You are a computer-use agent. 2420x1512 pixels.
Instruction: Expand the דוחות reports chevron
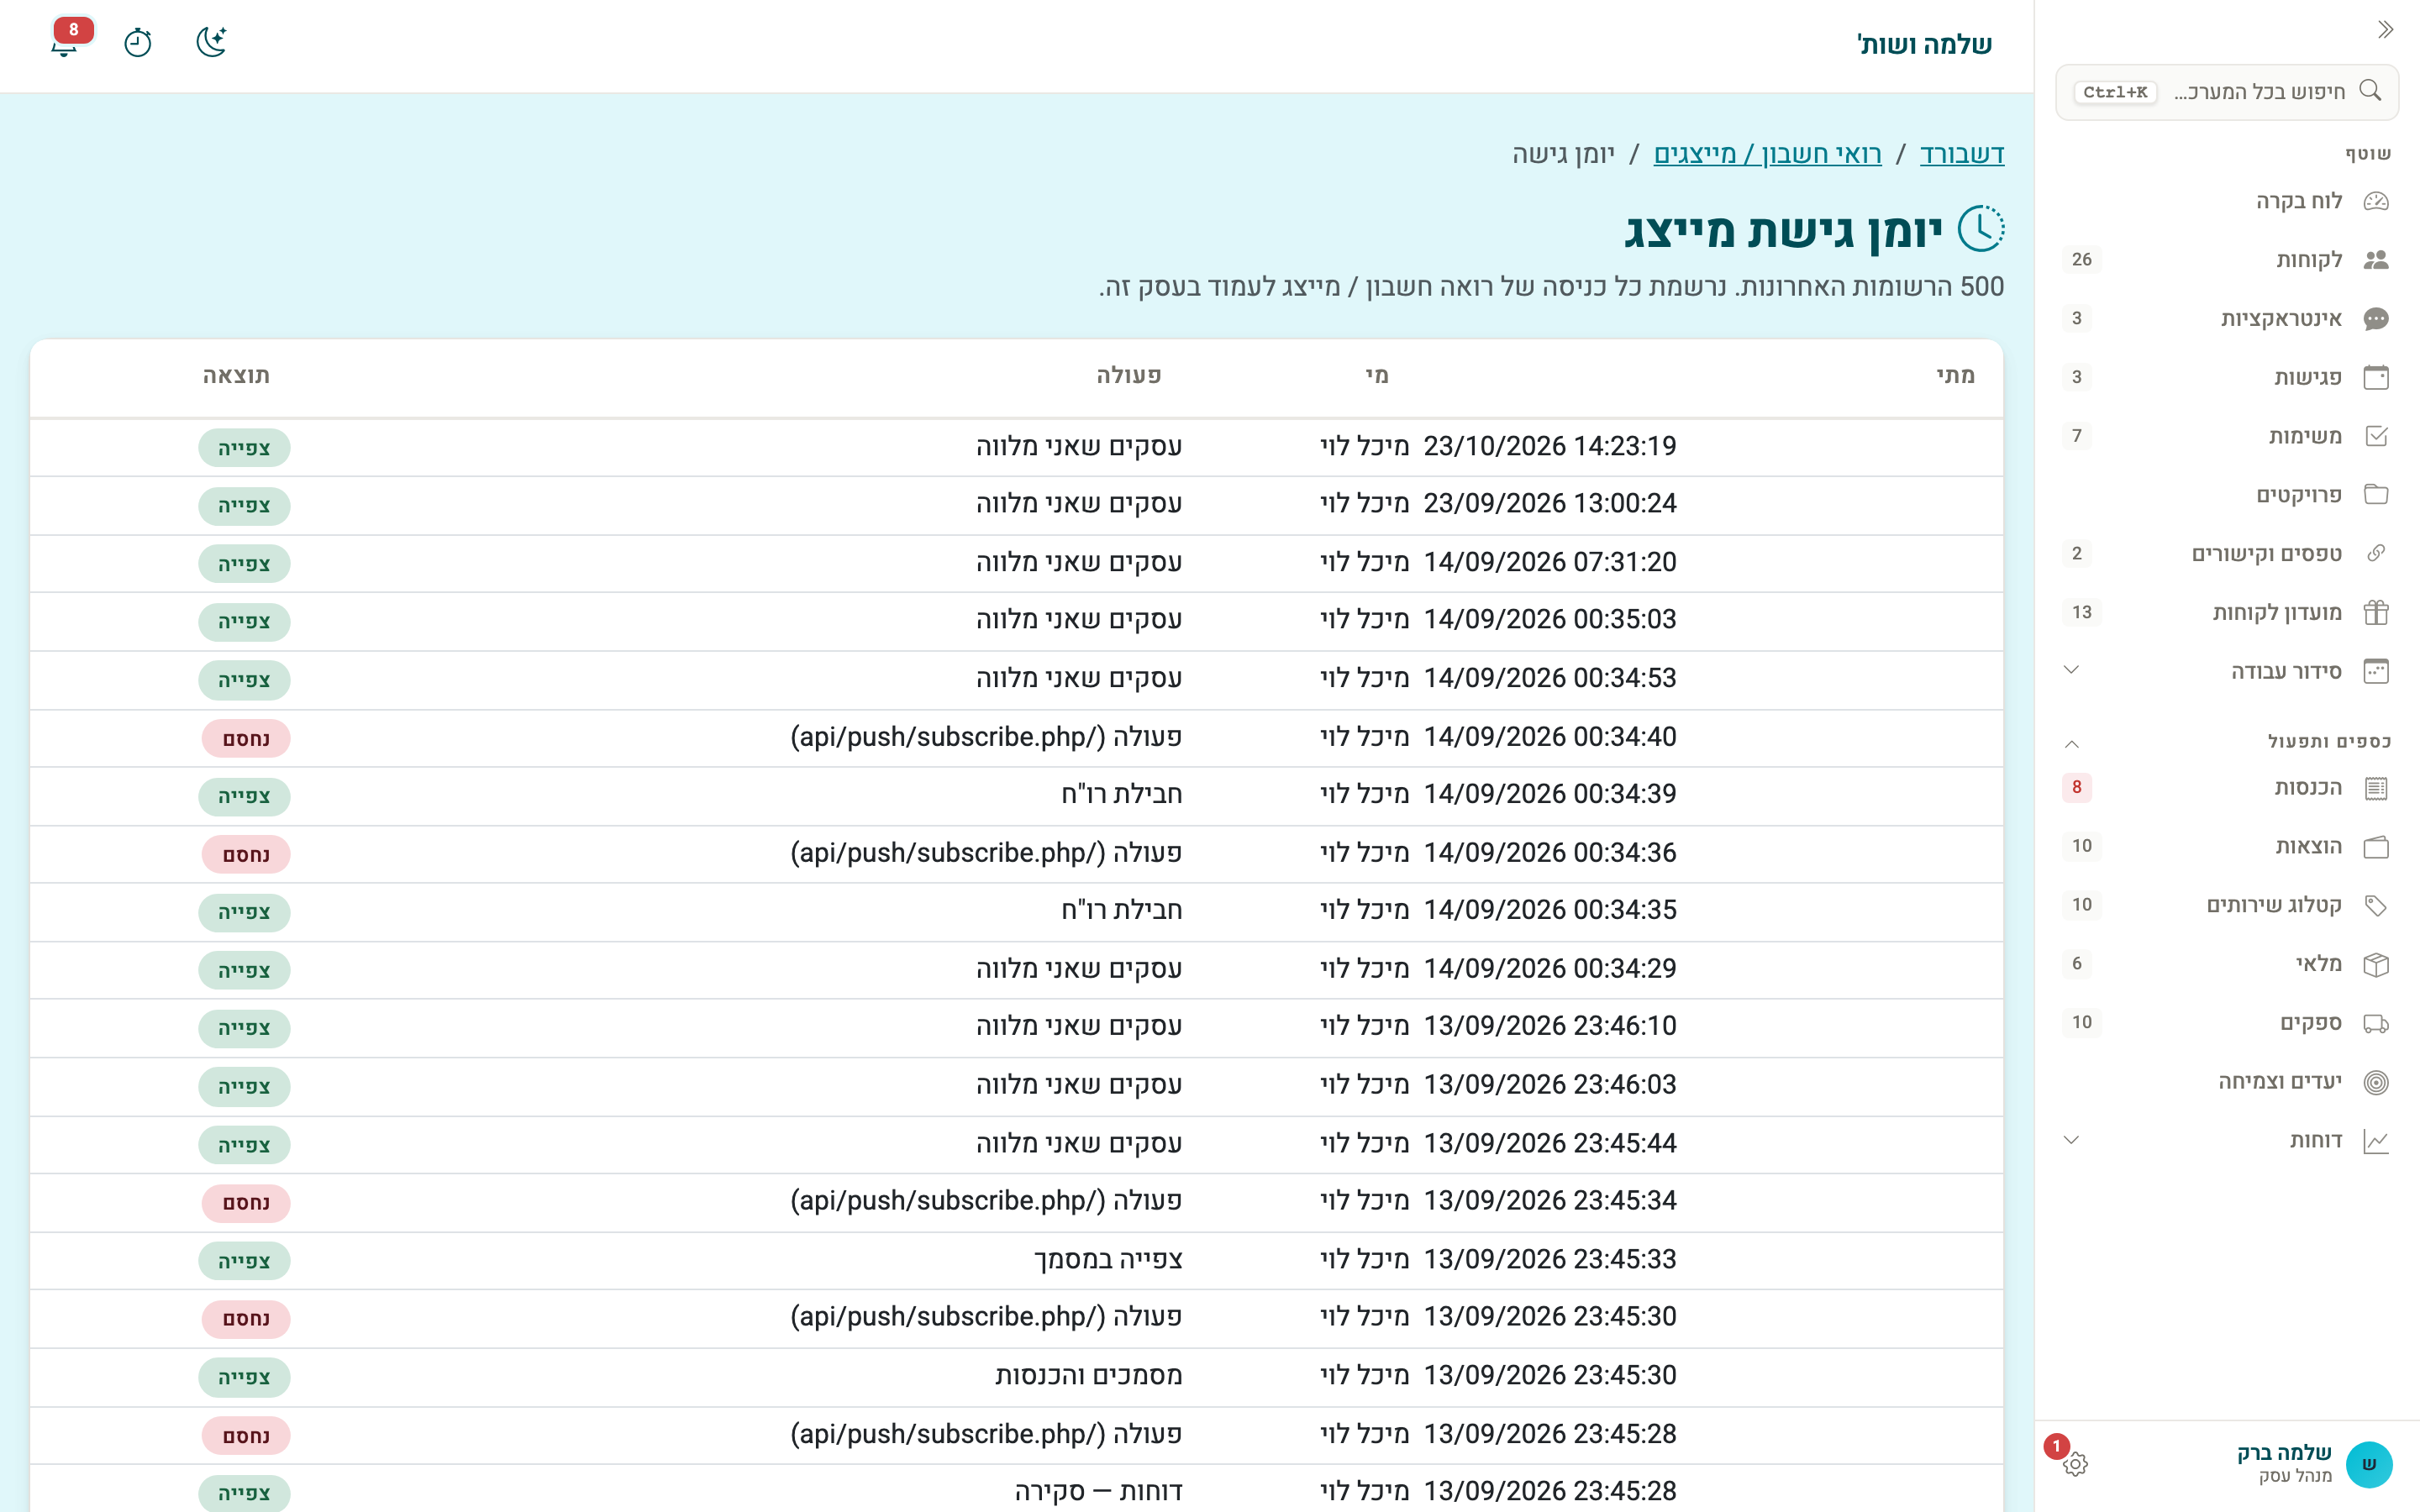pyautogui.click(x=2071, y=1141)
